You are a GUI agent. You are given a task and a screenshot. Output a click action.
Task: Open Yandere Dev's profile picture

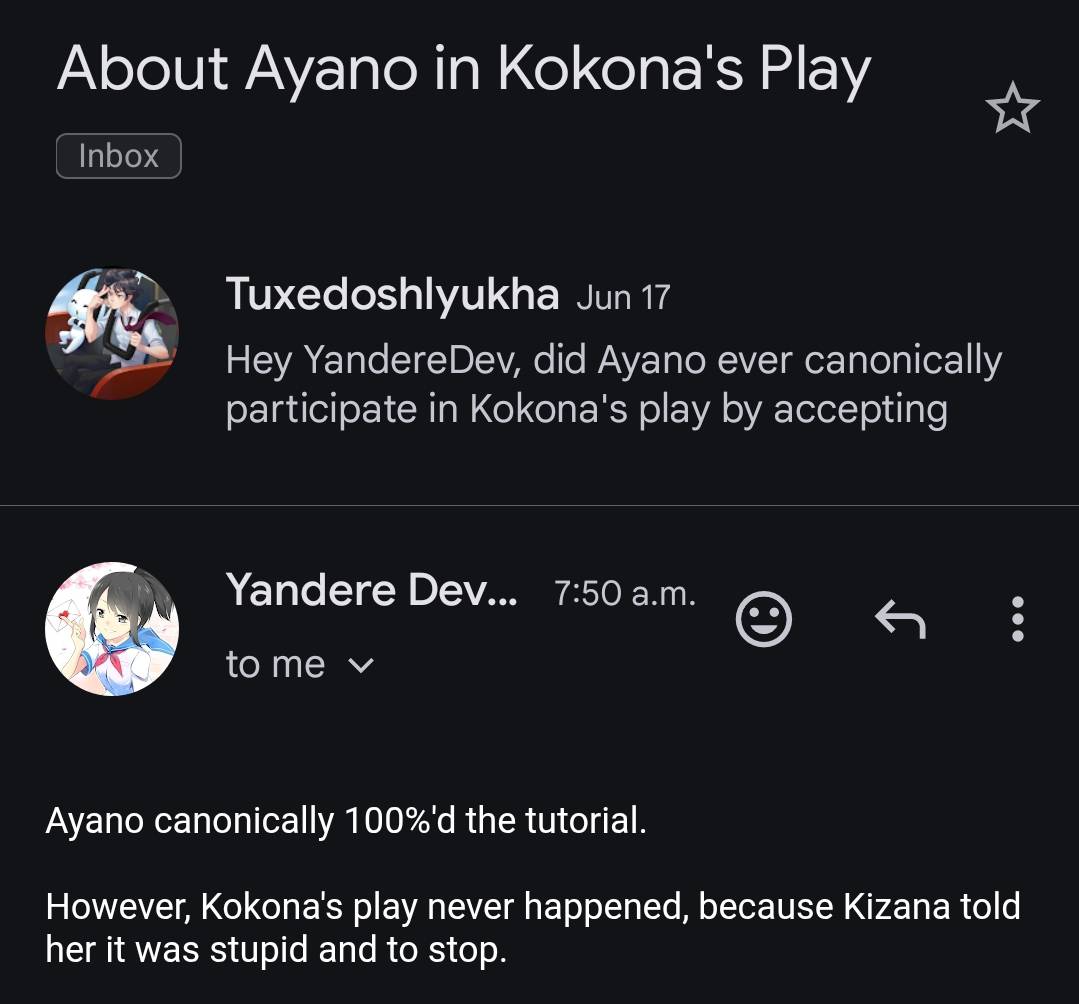pyautogui.click(x=112, y=629)
